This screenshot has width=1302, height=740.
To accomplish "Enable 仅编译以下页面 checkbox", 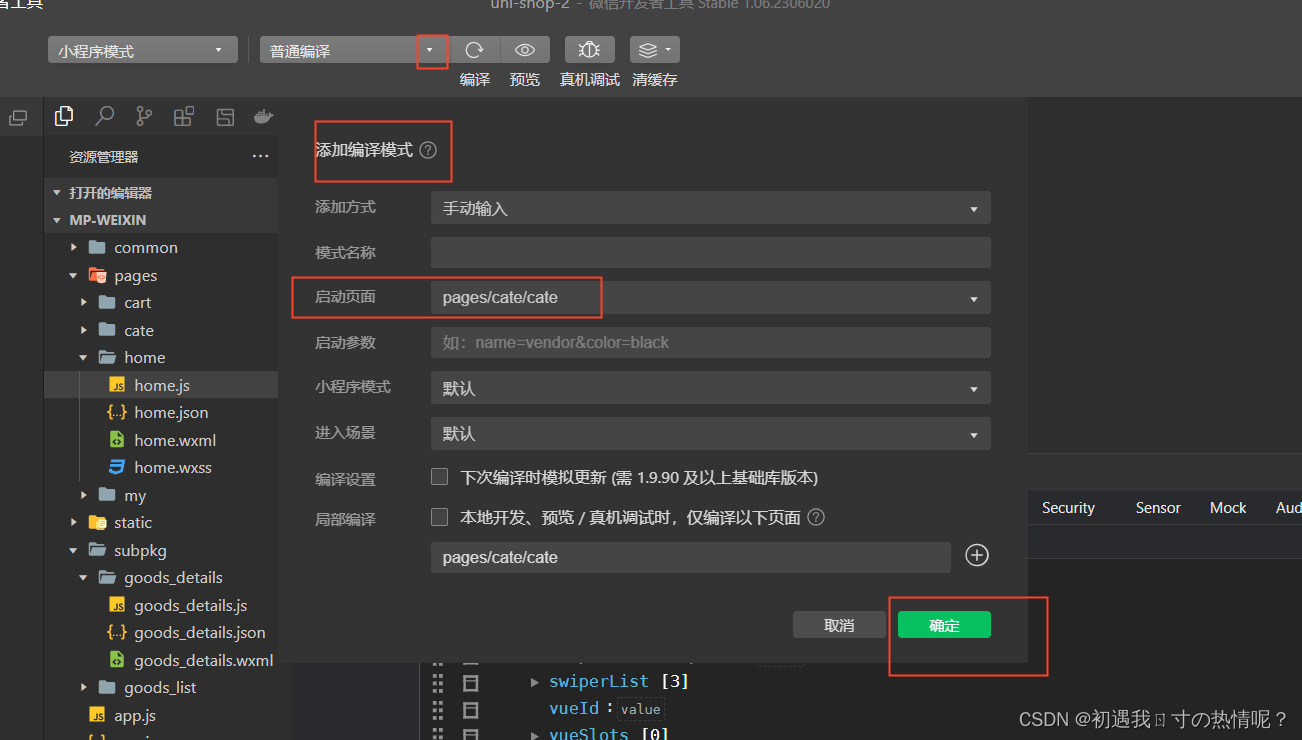I will coord(439,517).
